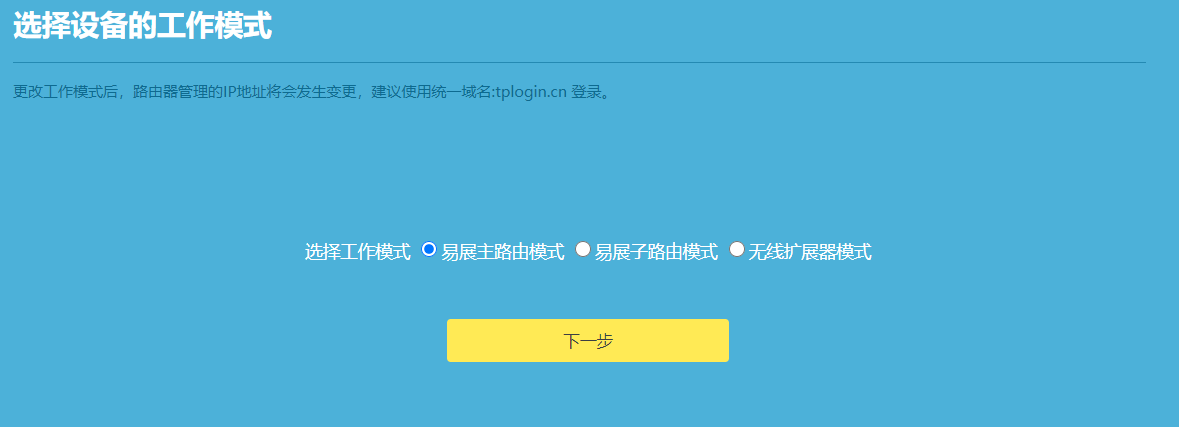The height and width of the screenshot is (427, 1179).
Task: Click the word 登录 ending the notice
Action: point(586,93)
